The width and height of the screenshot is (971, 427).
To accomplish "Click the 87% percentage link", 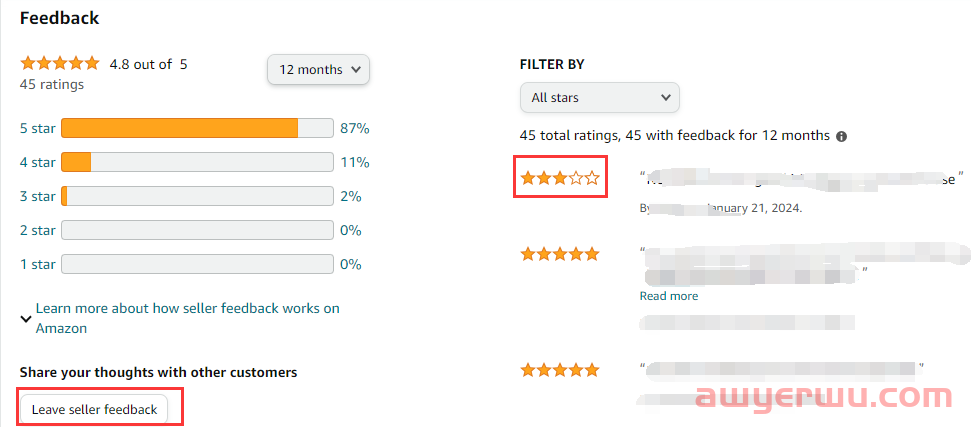I will pos(355,129).
